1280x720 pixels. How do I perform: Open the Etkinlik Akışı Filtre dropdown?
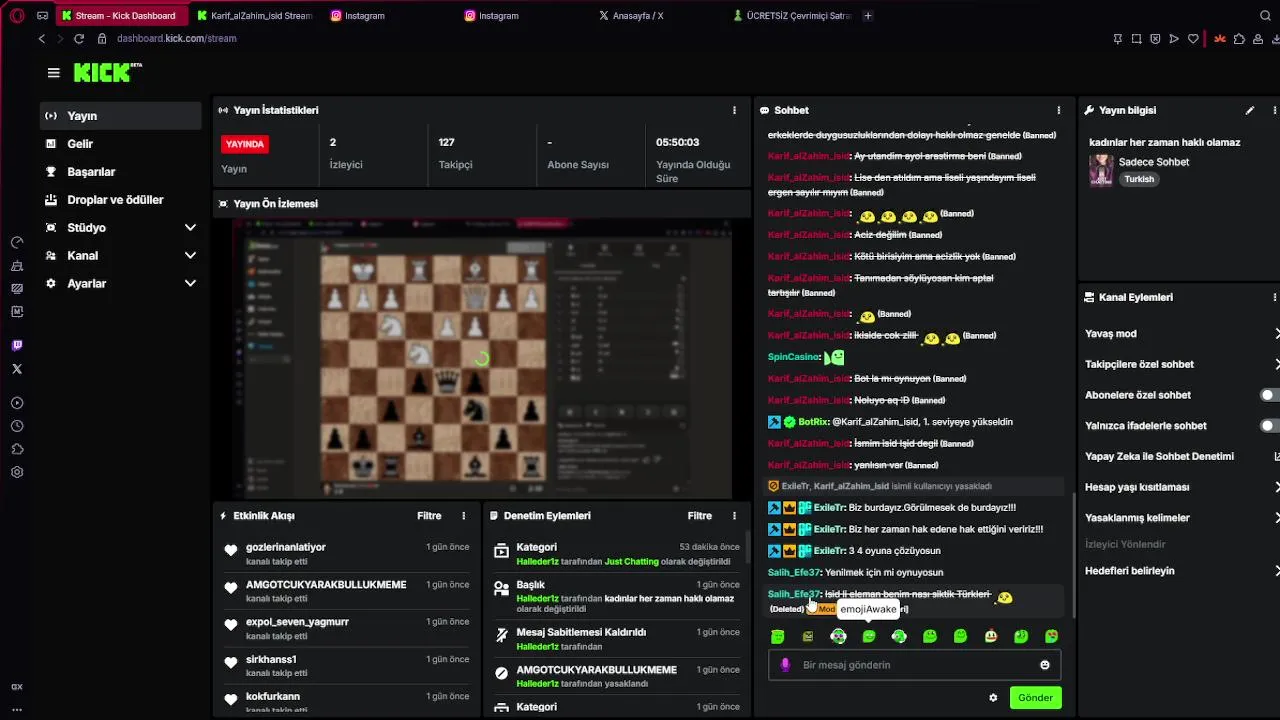(x=429, y=516)
